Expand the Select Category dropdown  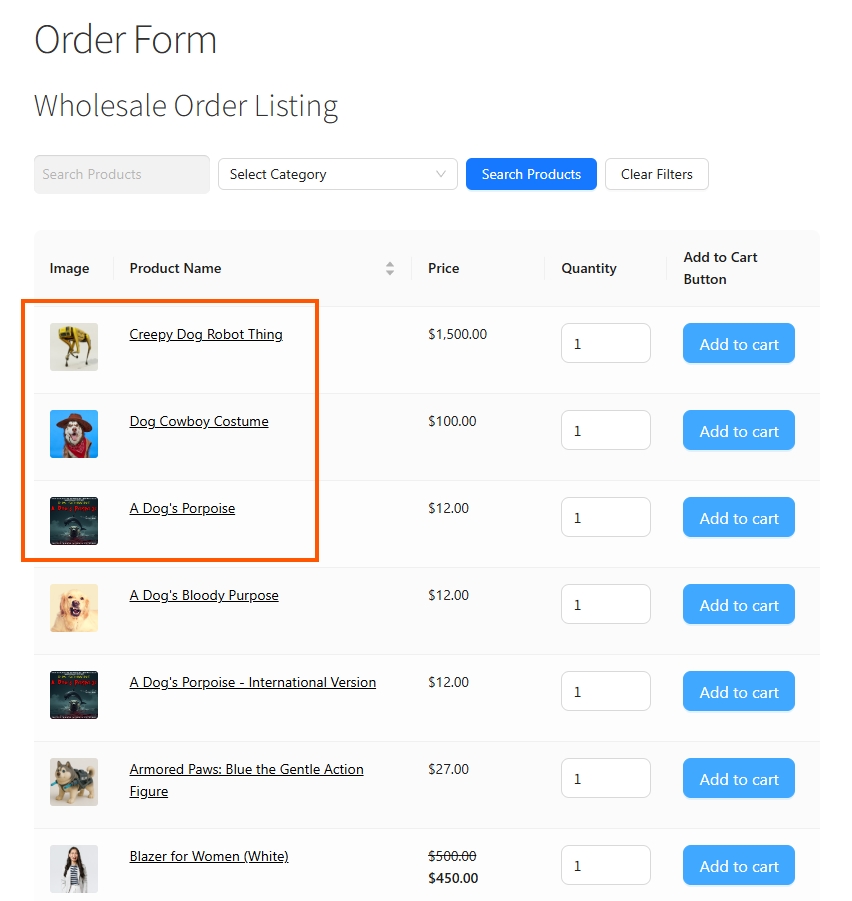click(x=338, y=174)
